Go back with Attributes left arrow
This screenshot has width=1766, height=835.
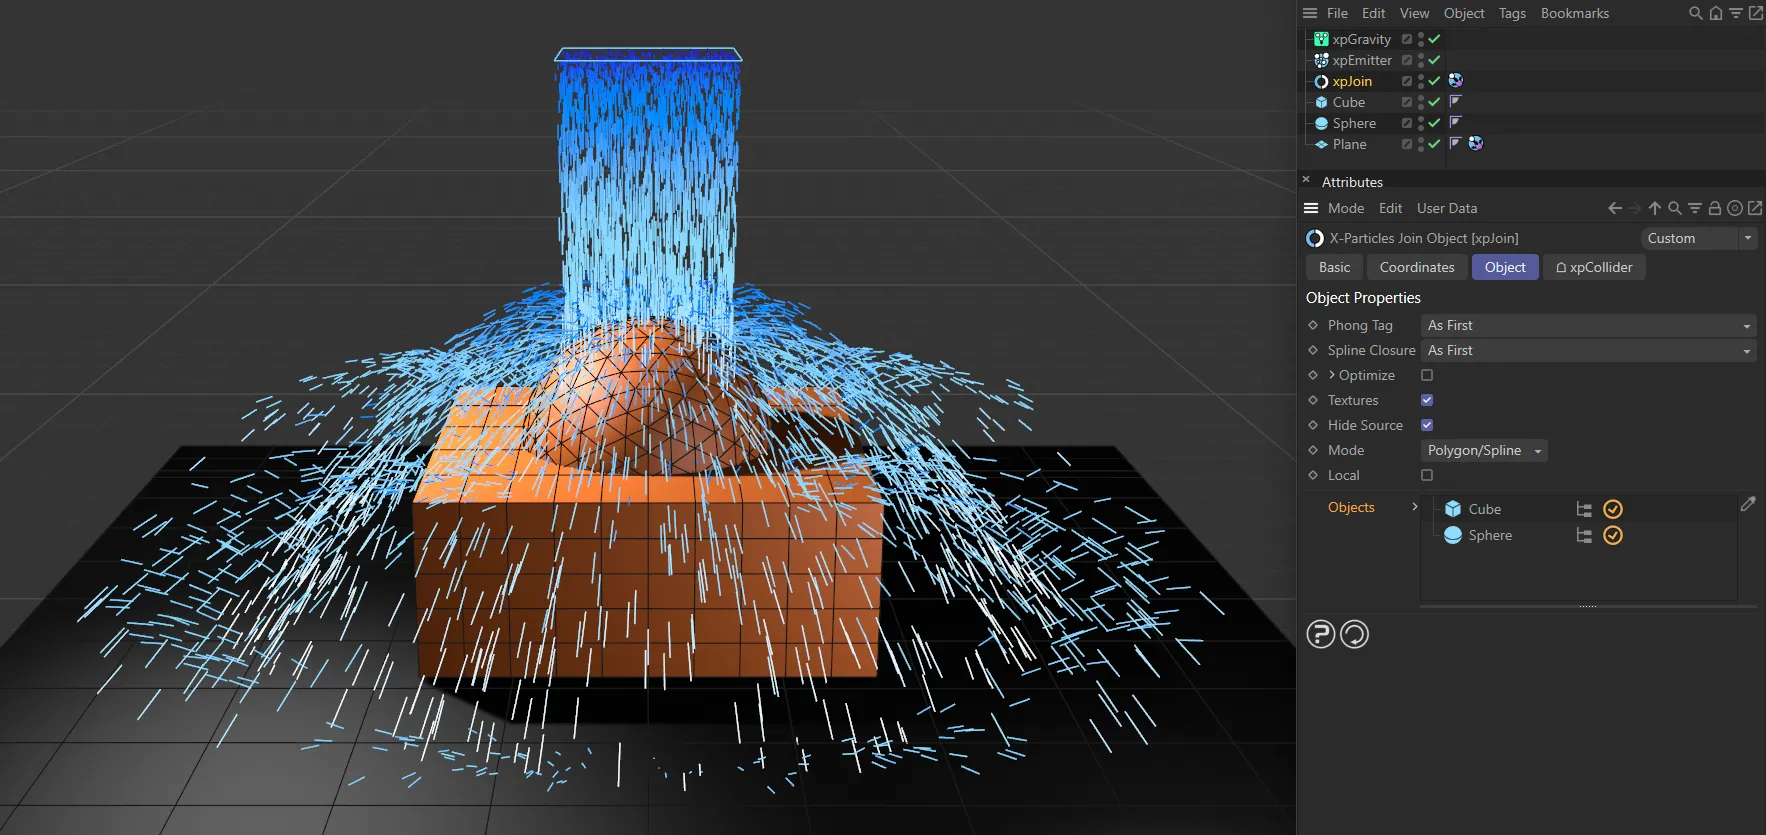[1614, 208]
